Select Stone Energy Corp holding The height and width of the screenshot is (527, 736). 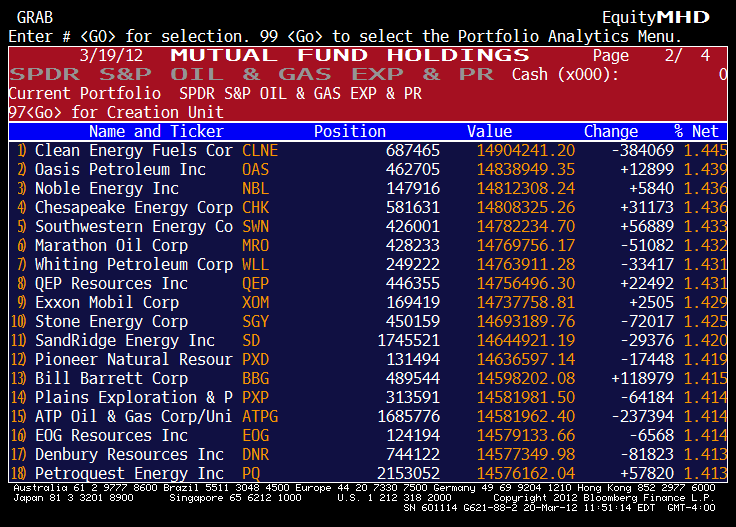pyautogui.click(x=368, y=321)
